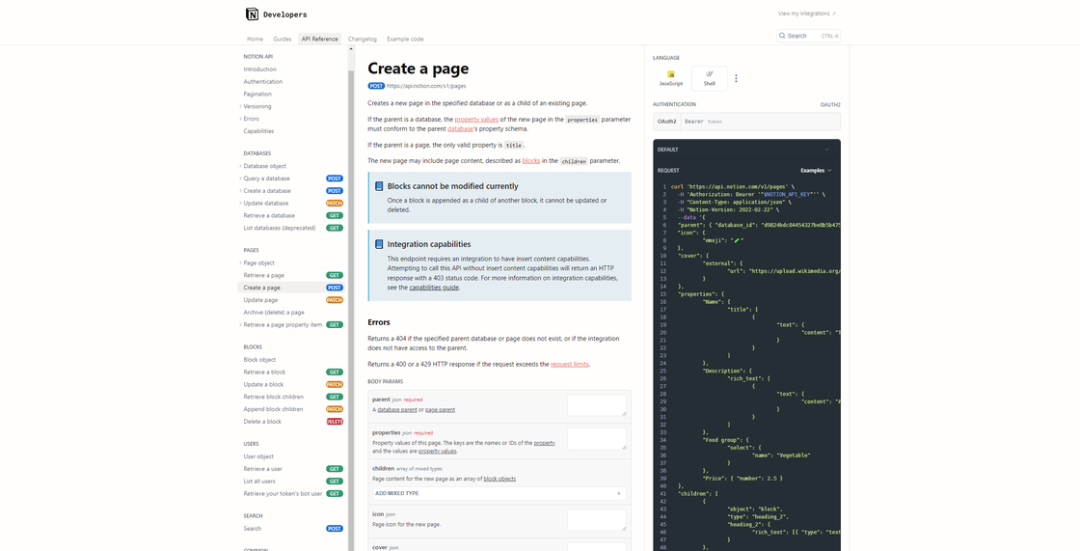Open Block object in sidebar

point(260,360)
